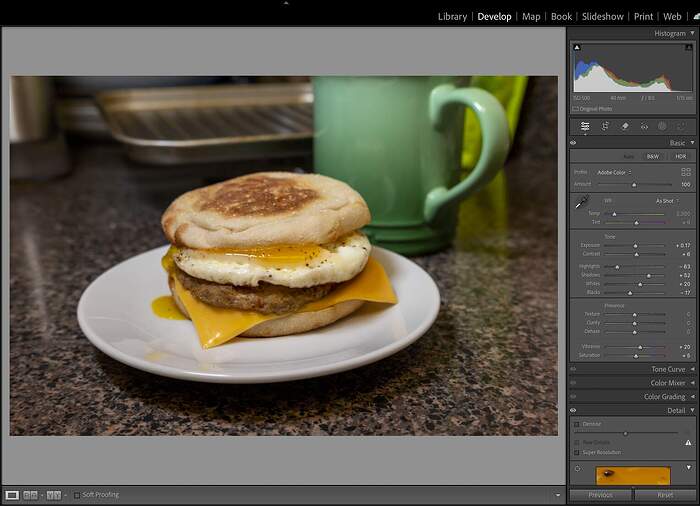Image resolution: width=700 pixels, height=506 pixels.
Task: Expand the Color Grading panel
Action: click(667, 397)
